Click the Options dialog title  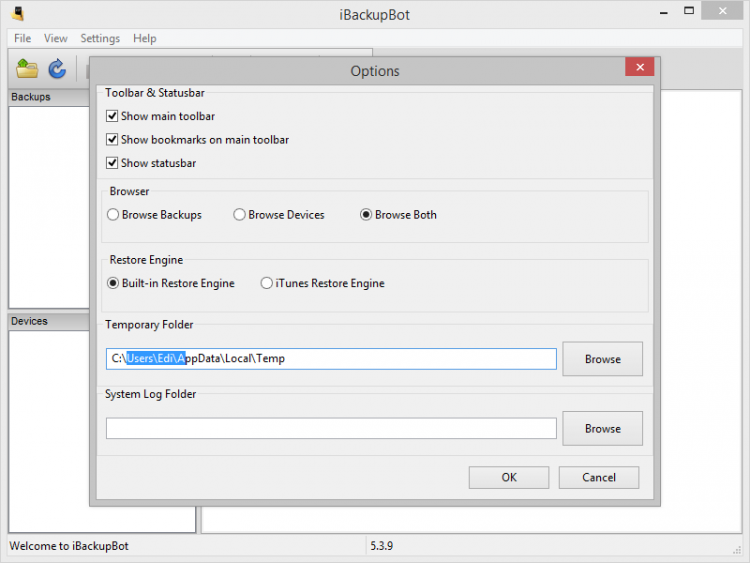click(x=375, y=71)
